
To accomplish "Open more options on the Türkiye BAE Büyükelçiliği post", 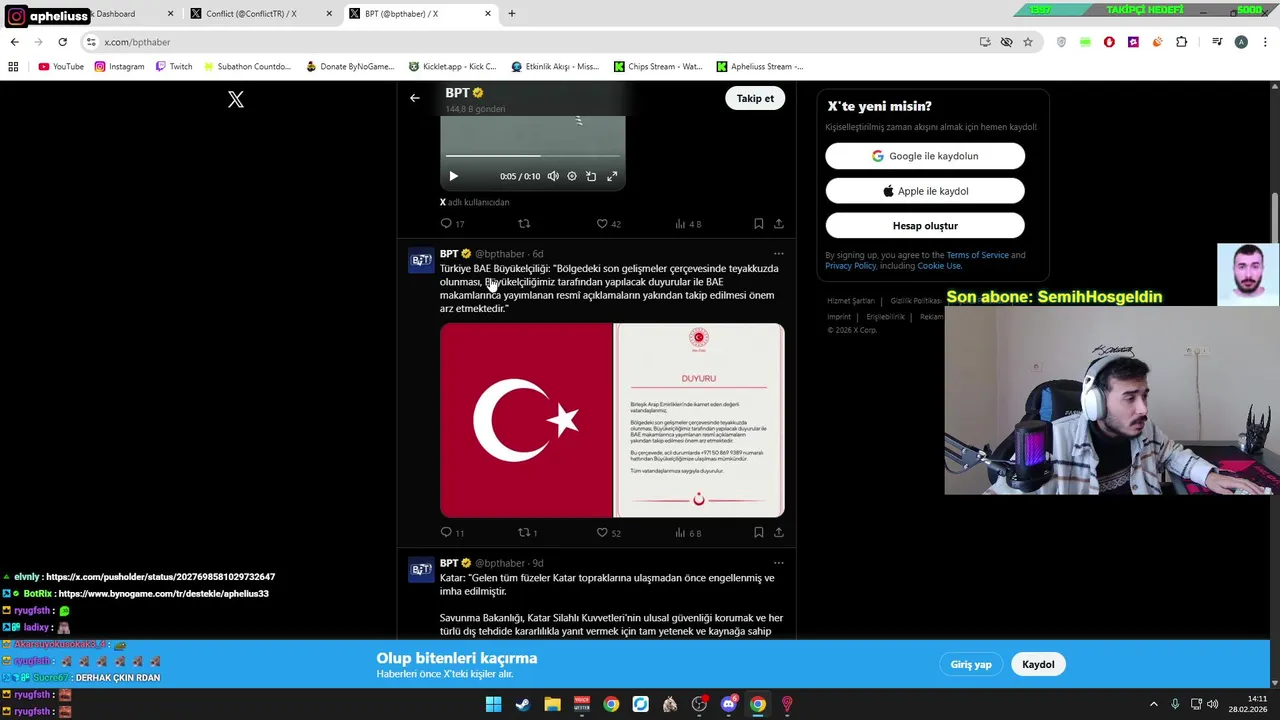I will 779,254.
